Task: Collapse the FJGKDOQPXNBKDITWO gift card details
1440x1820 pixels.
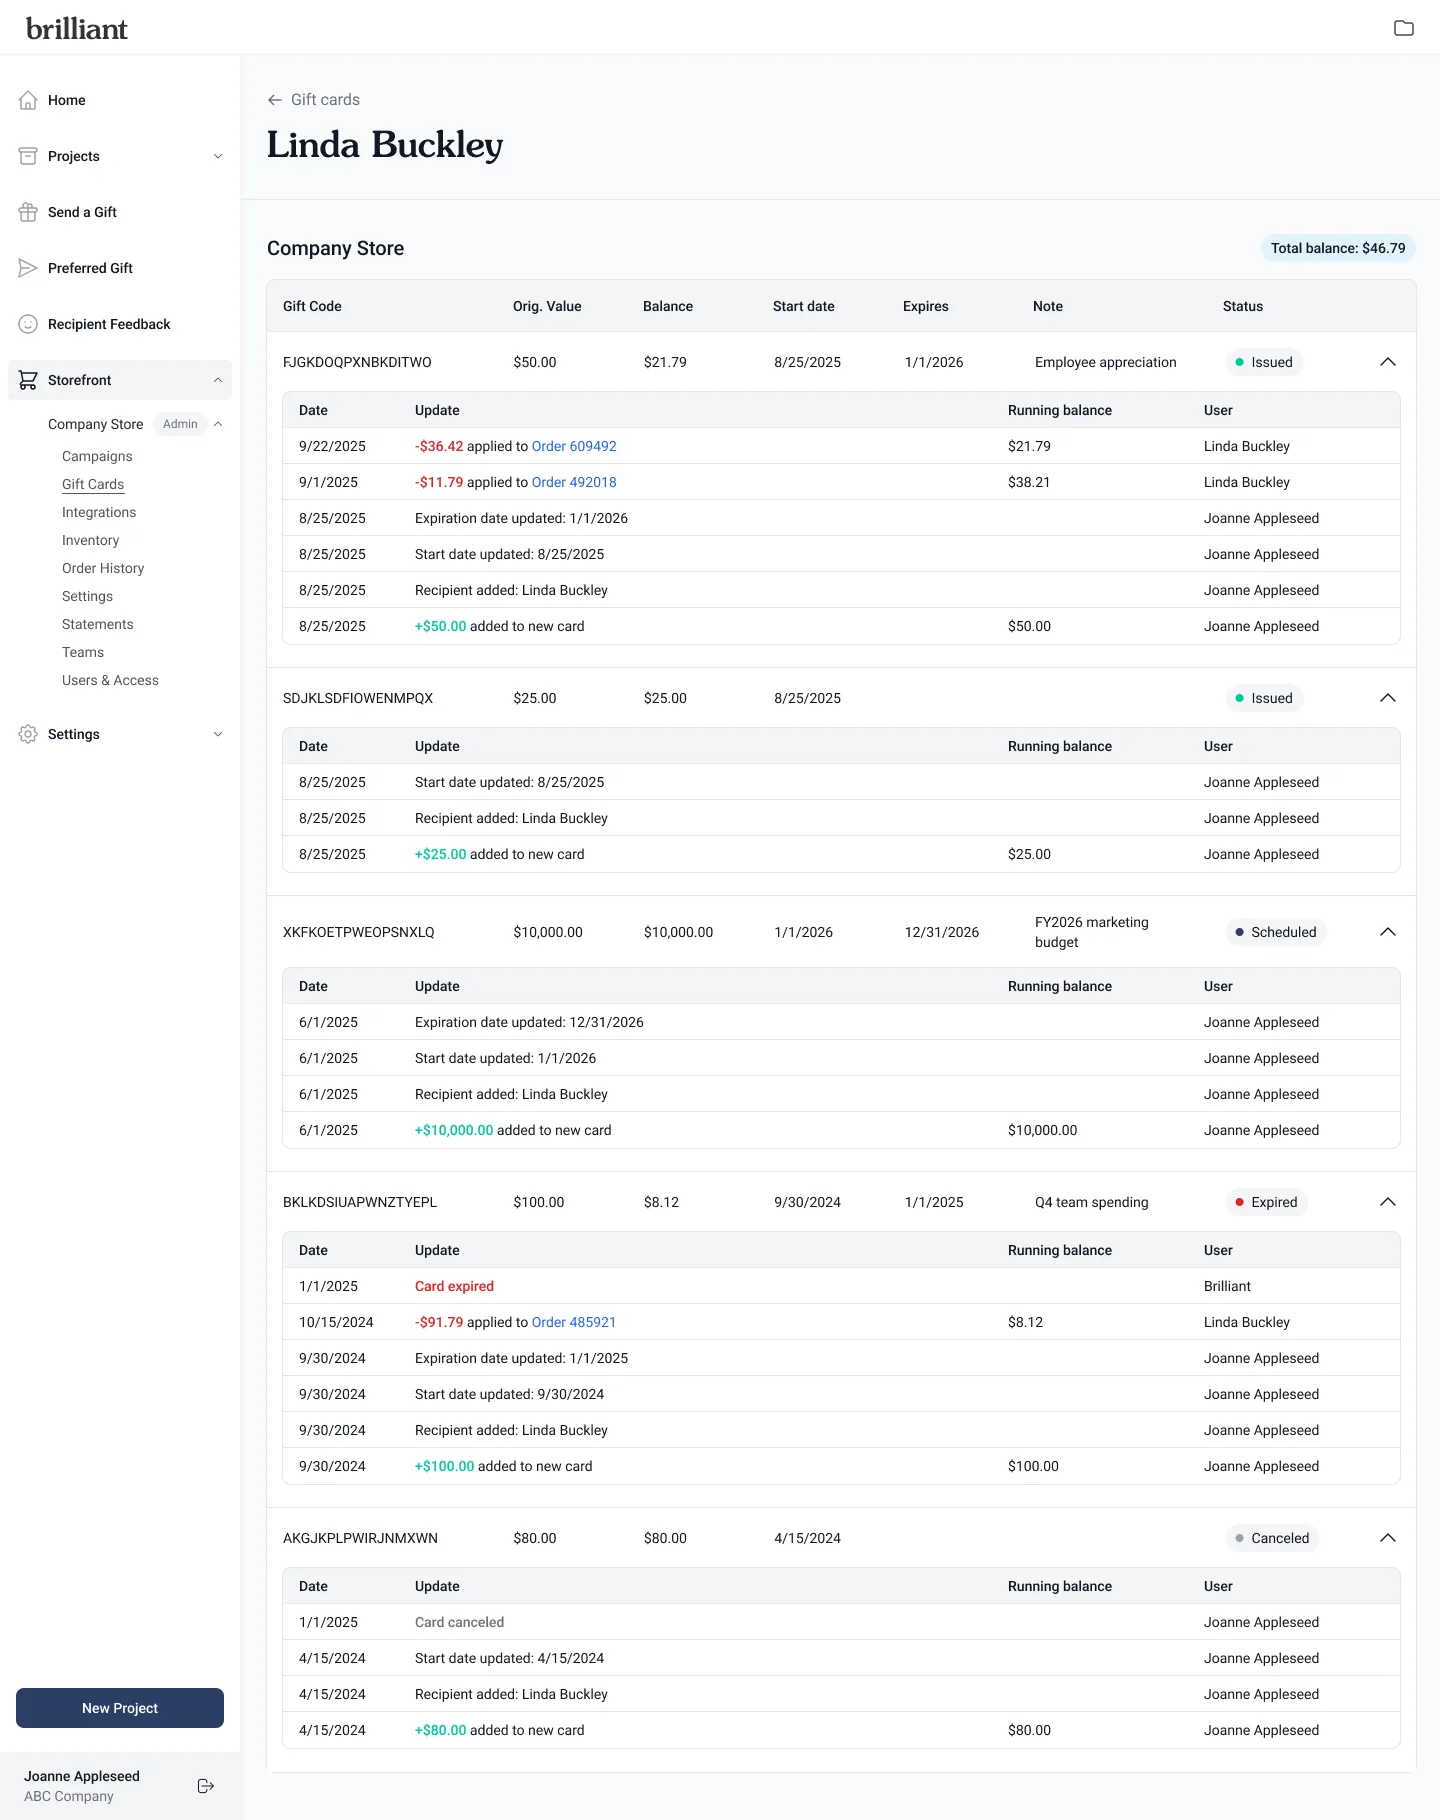Action: click(1387, 362)
